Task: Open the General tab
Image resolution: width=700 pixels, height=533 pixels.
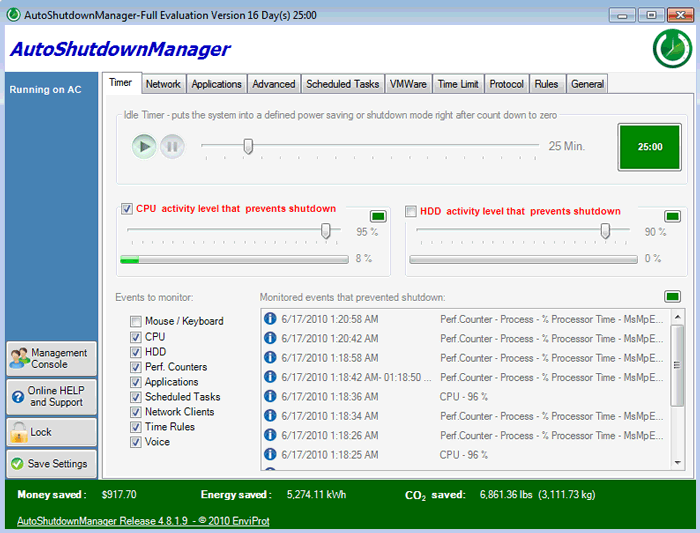Action: pos(587,84)
